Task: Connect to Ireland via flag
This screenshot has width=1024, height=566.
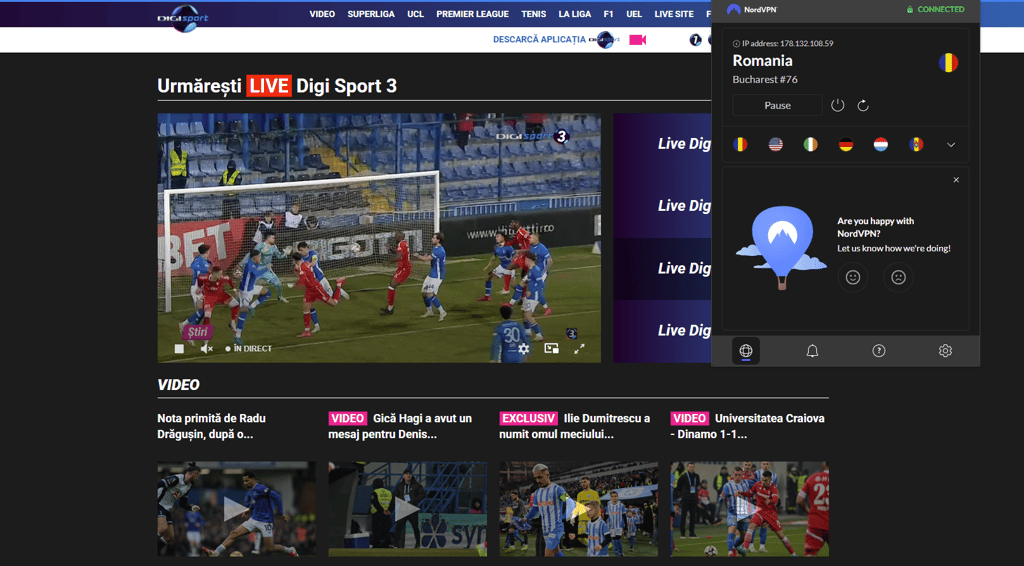Action: (810, 144)
